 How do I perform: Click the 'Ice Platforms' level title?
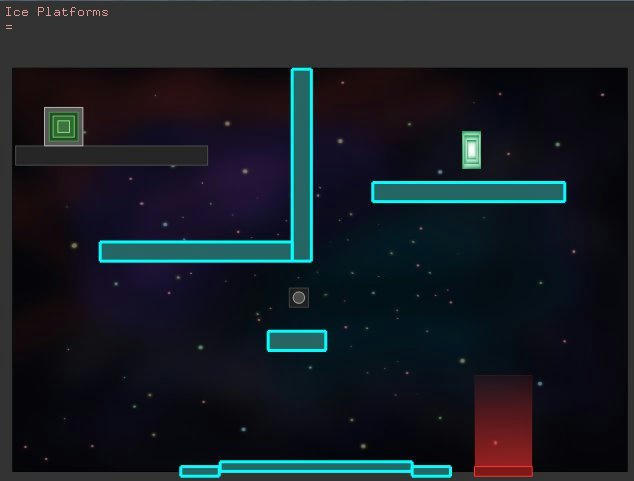[57, 12]
